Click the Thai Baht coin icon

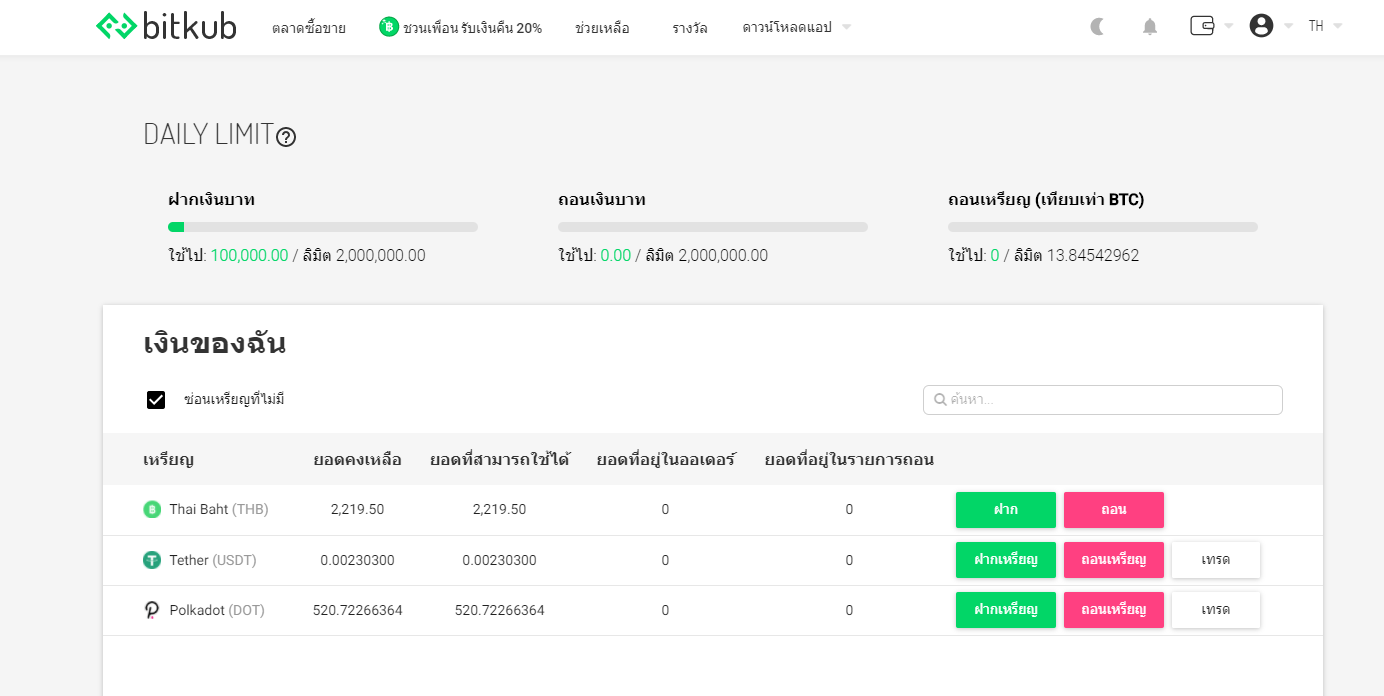tap(152, 509)
